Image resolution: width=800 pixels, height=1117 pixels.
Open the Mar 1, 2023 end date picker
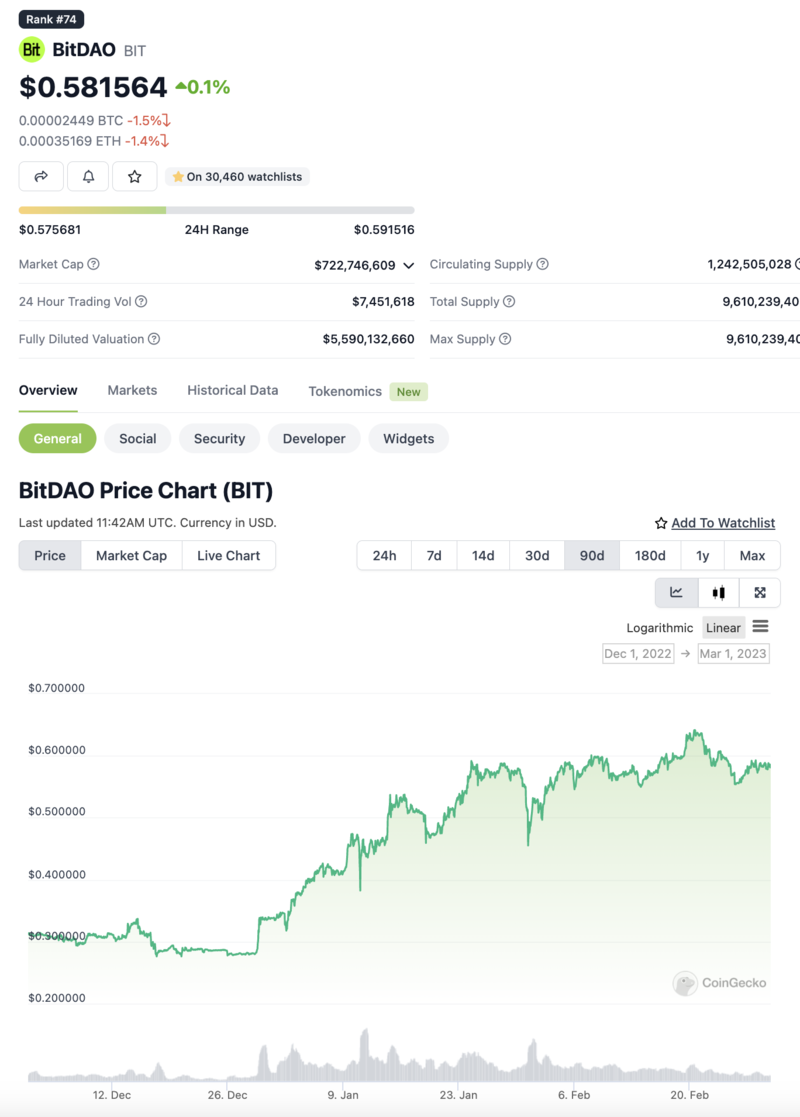733,654
